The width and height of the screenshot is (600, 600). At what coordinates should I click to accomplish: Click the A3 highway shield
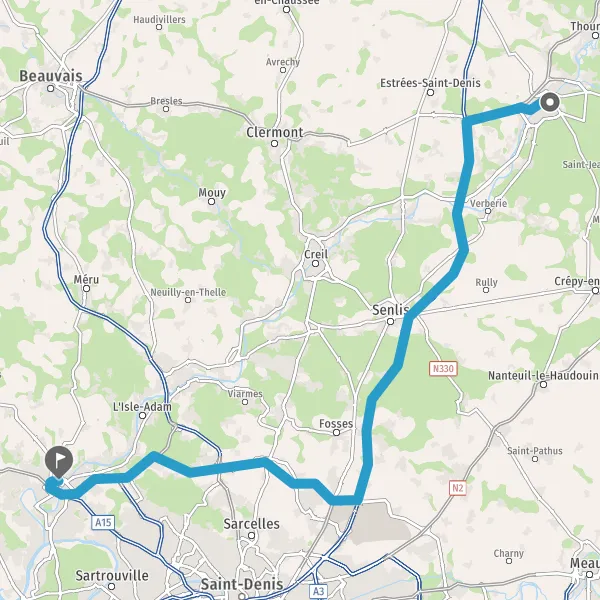pos(319,591)
